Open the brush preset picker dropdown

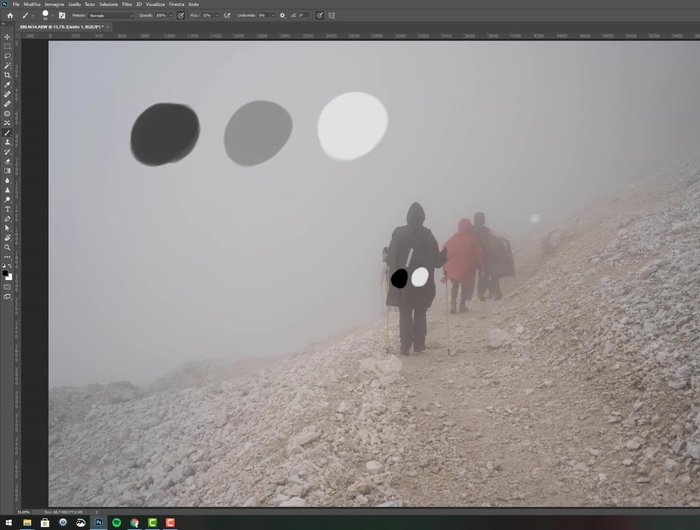[x=46, y=16]
